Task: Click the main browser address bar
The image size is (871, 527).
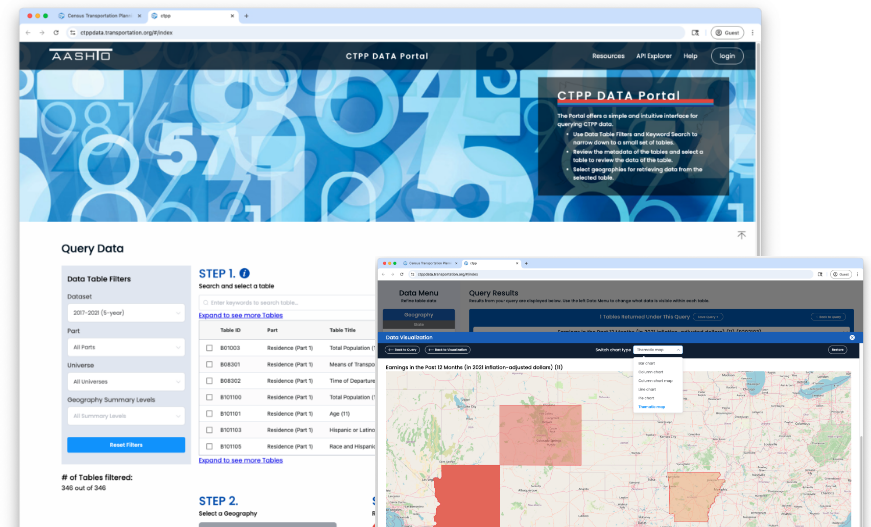Action: 378,33
